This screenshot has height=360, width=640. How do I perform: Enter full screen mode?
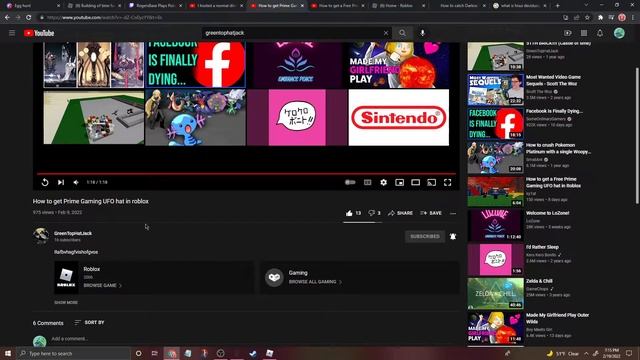(448, 182)
